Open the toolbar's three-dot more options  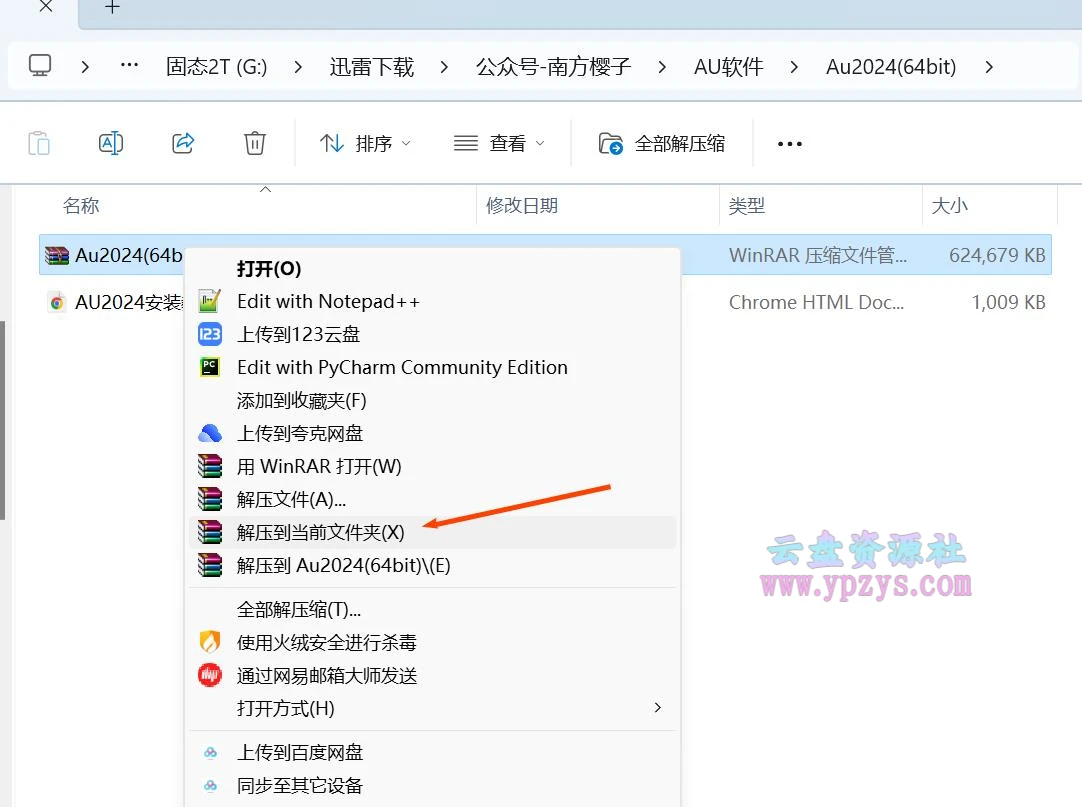[789, 144]
